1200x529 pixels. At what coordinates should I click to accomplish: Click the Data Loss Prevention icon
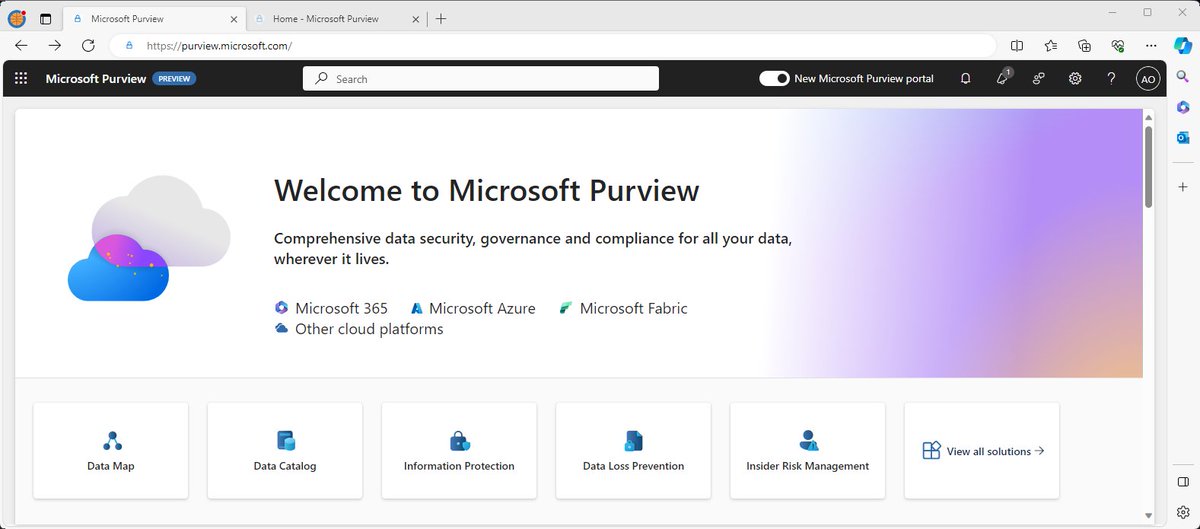click(633, 441)
